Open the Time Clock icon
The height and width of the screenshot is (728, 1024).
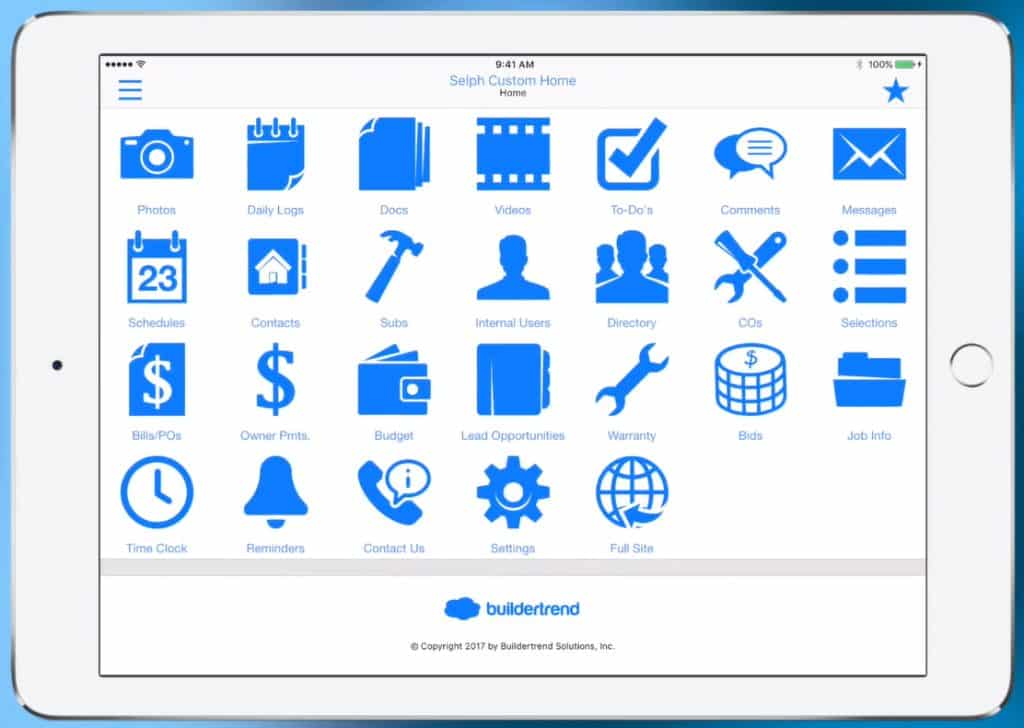(157, 494)
